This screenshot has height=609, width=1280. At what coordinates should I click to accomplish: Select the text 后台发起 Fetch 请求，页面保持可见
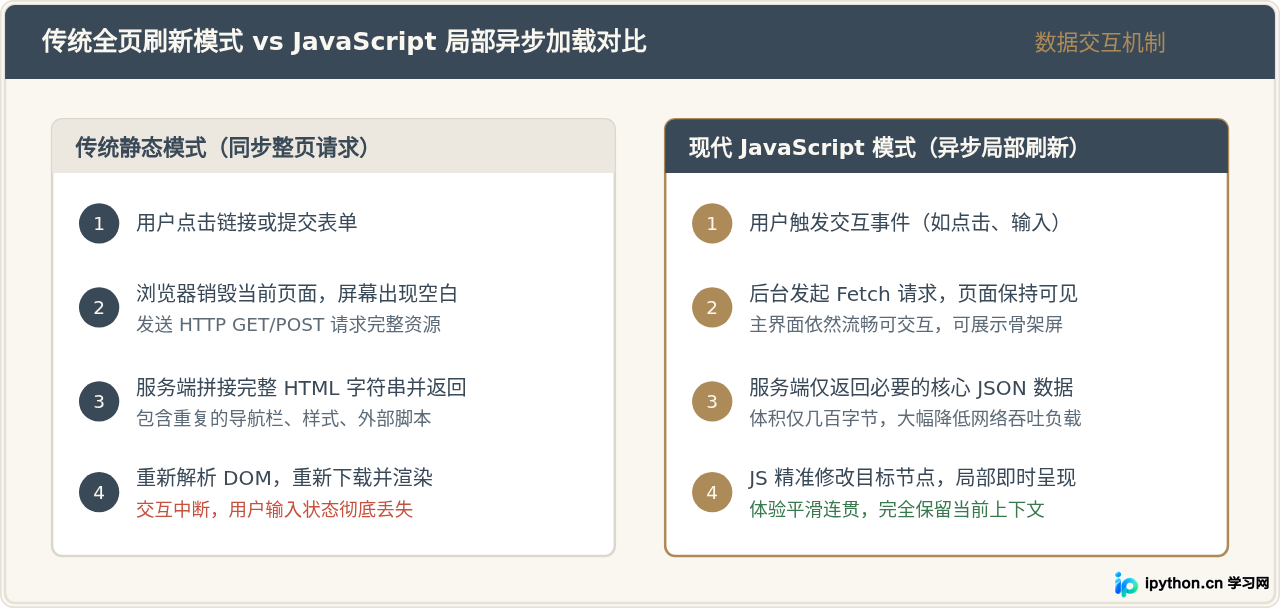point(913,294)
